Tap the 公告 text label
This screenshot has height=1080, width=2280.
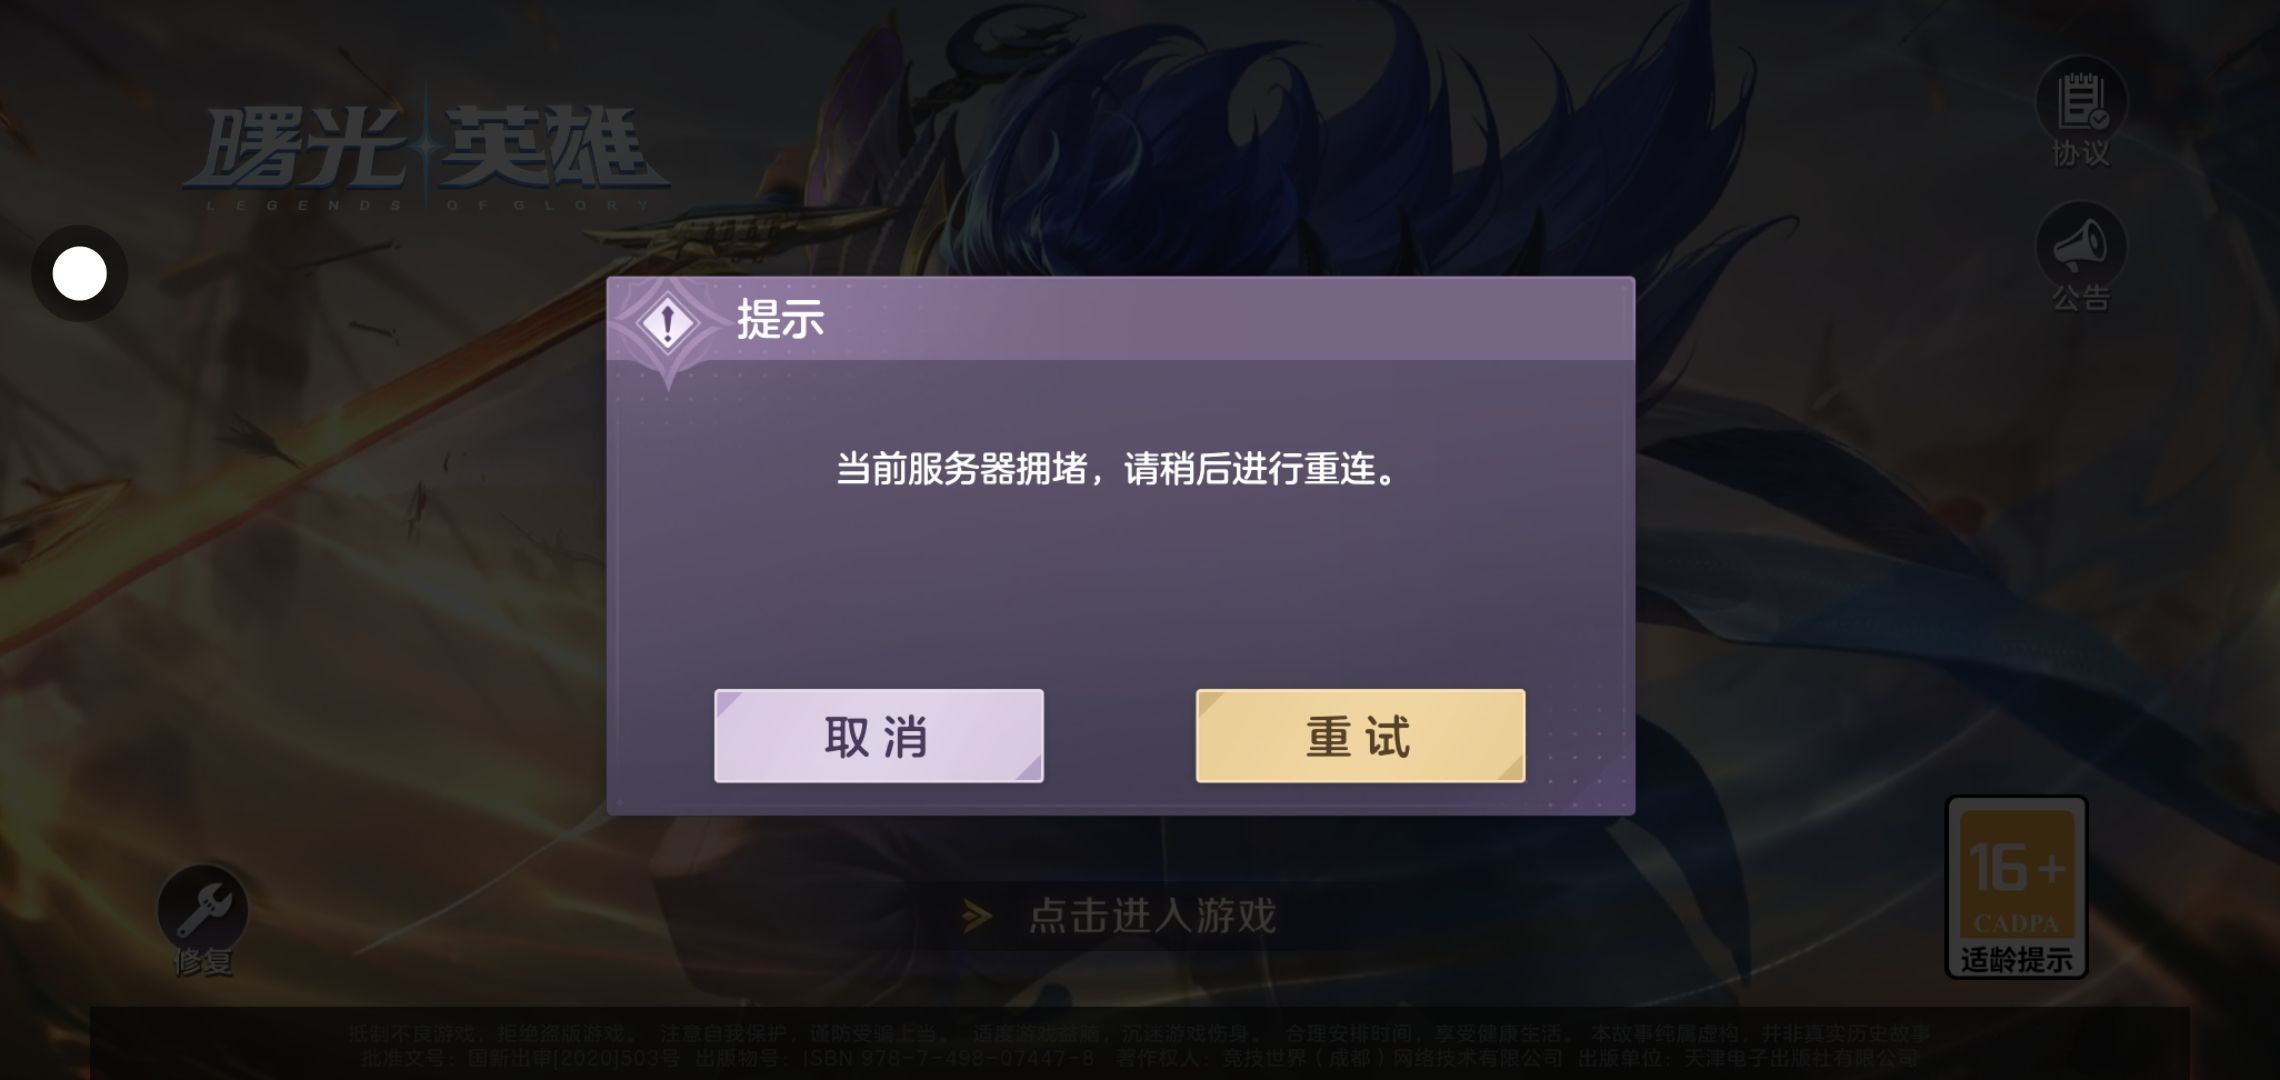click(x=2081, y=298)
